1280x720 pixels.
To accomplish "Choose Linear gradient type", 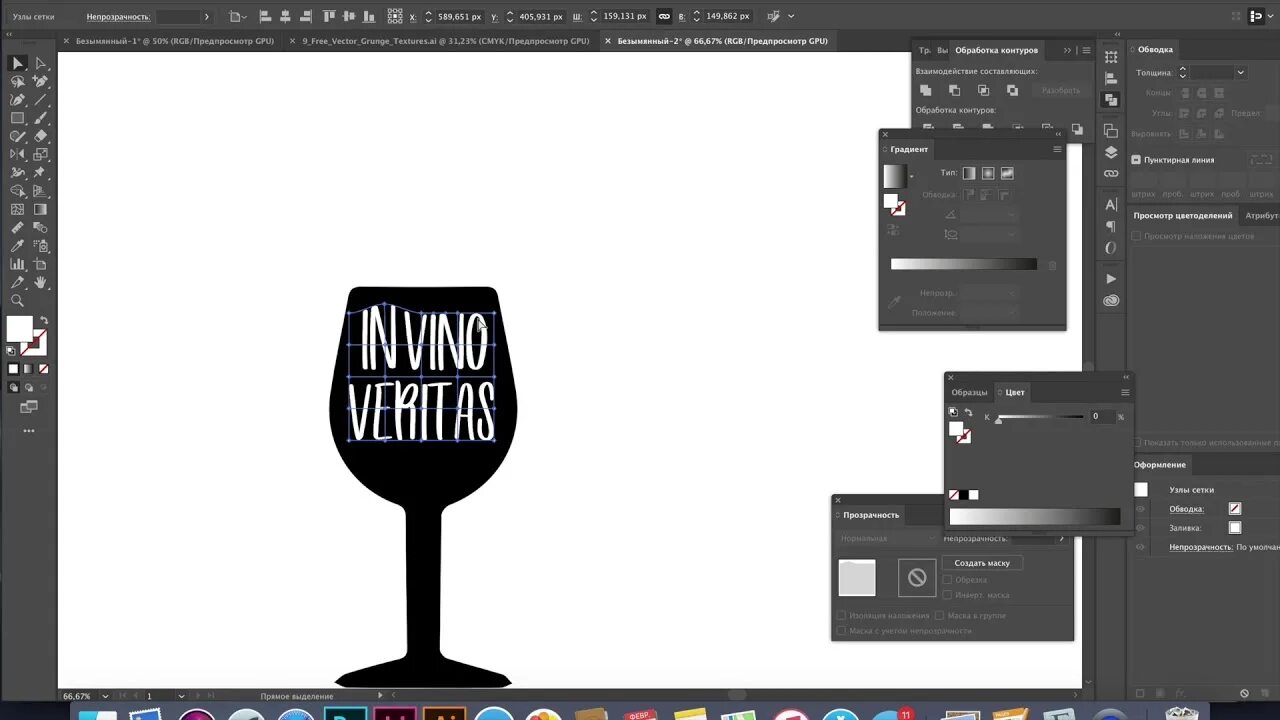I will 969,173.
